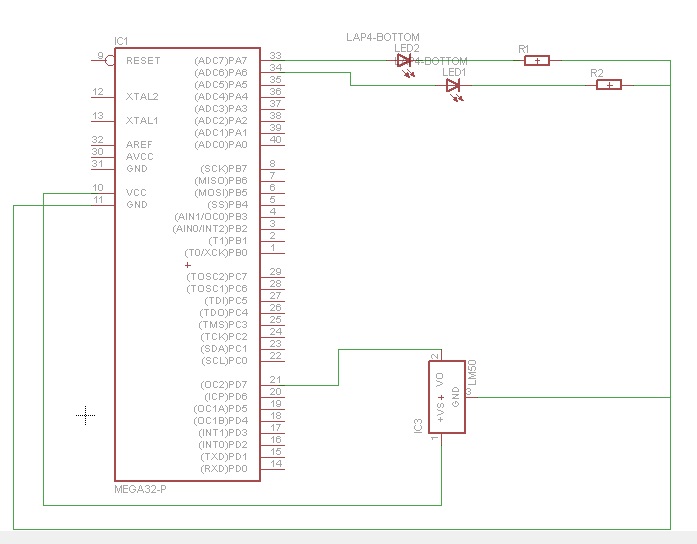Click the (TXD)PD1 pin label
697x544 pixels.
click(x=224, y=456)
